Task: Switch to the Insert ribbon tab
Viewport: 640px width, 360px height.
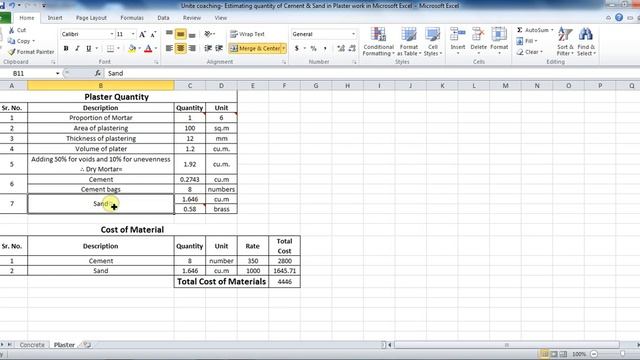Action: (x=55, y=18)
